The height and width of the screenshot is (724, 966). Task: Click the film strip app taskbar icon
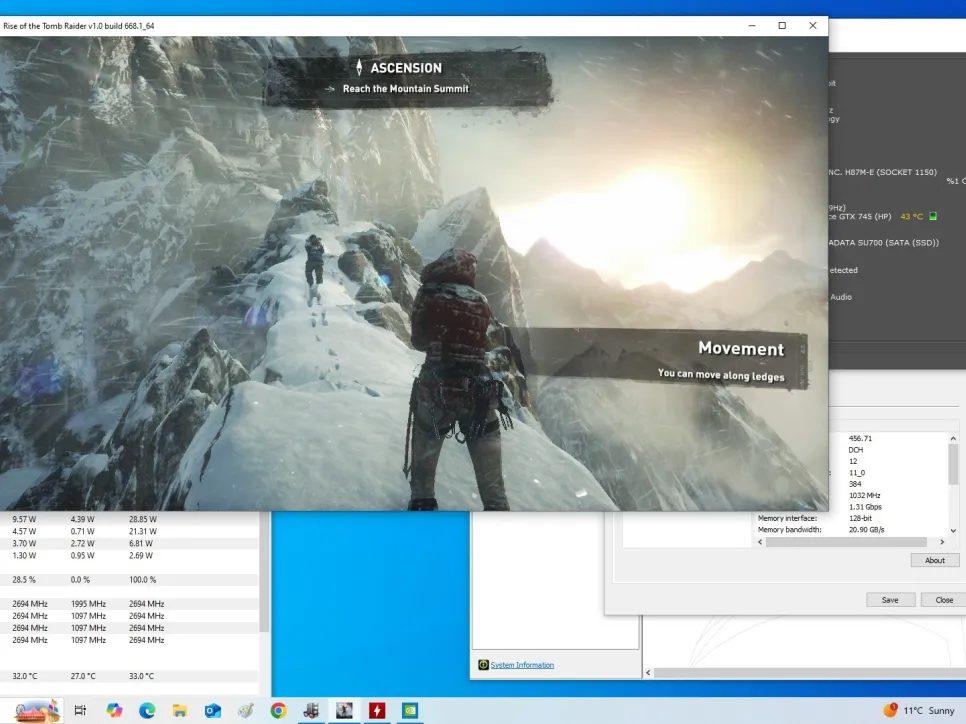coord(311,710)
